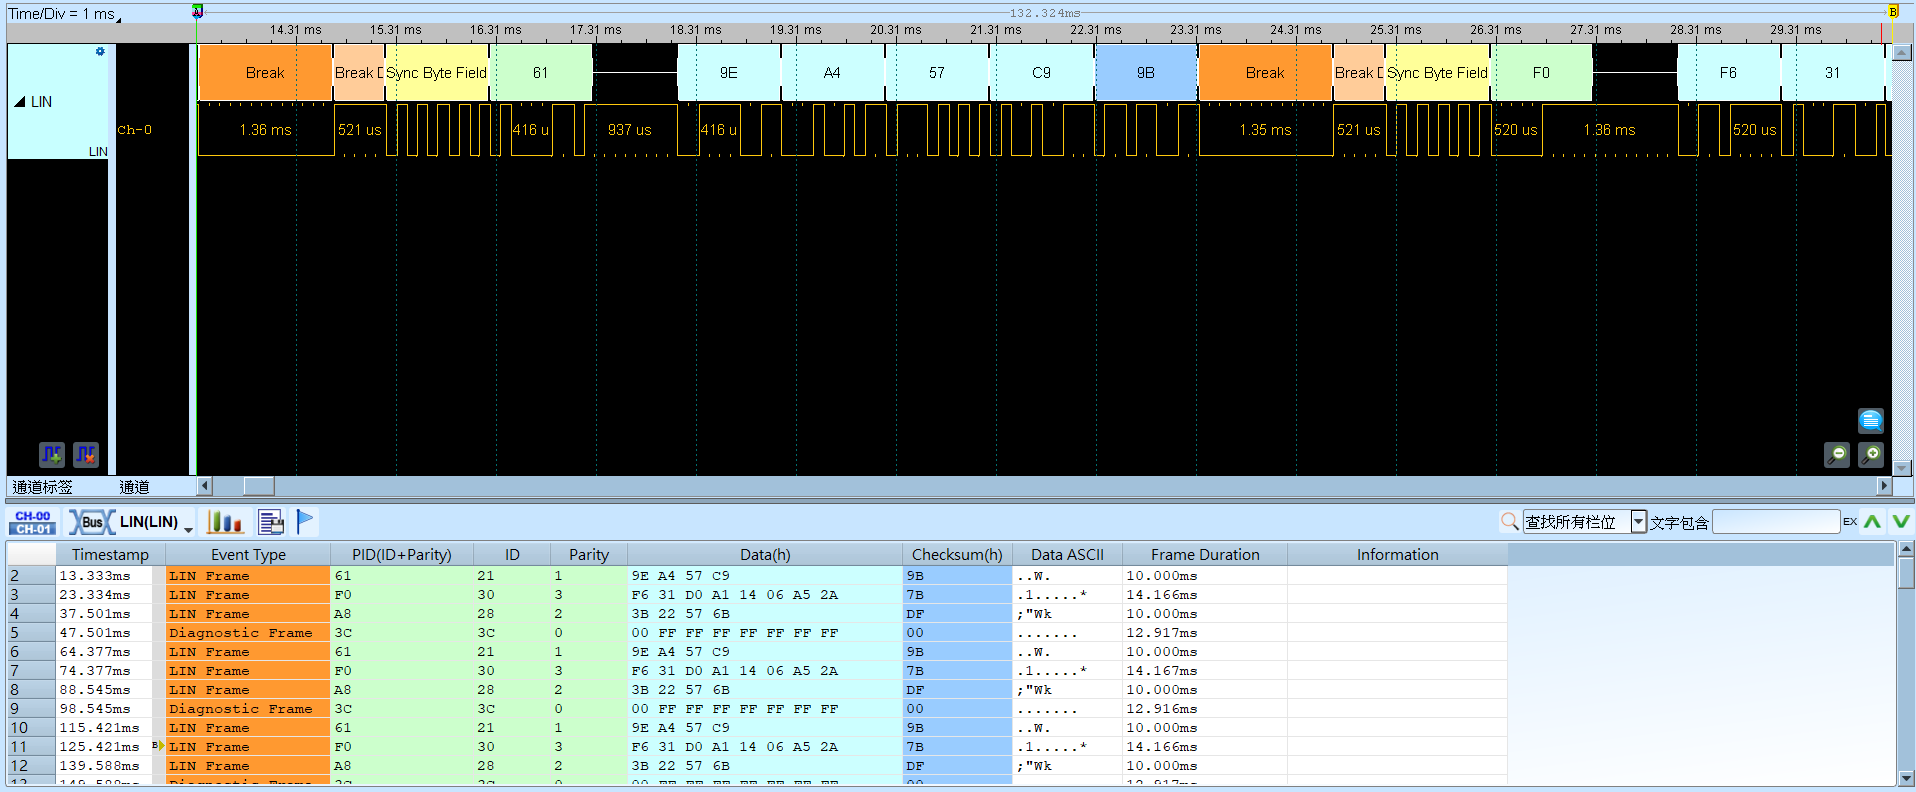The image size is (1916, 792).
Task: Select the Diagnostic Frame row at 47.501ms
Action: tap(757, 633)
